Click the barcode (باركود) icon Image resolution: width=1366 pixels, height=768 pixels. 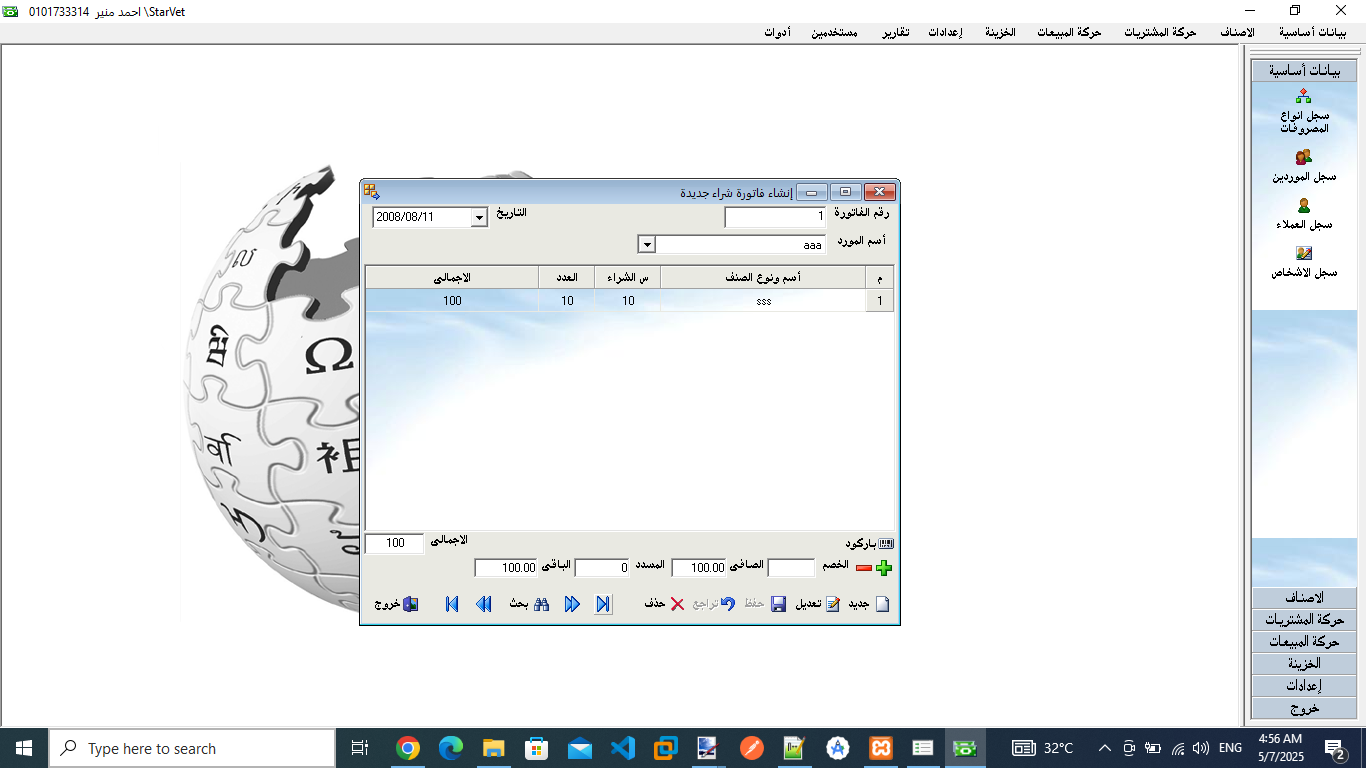[885, 544]
